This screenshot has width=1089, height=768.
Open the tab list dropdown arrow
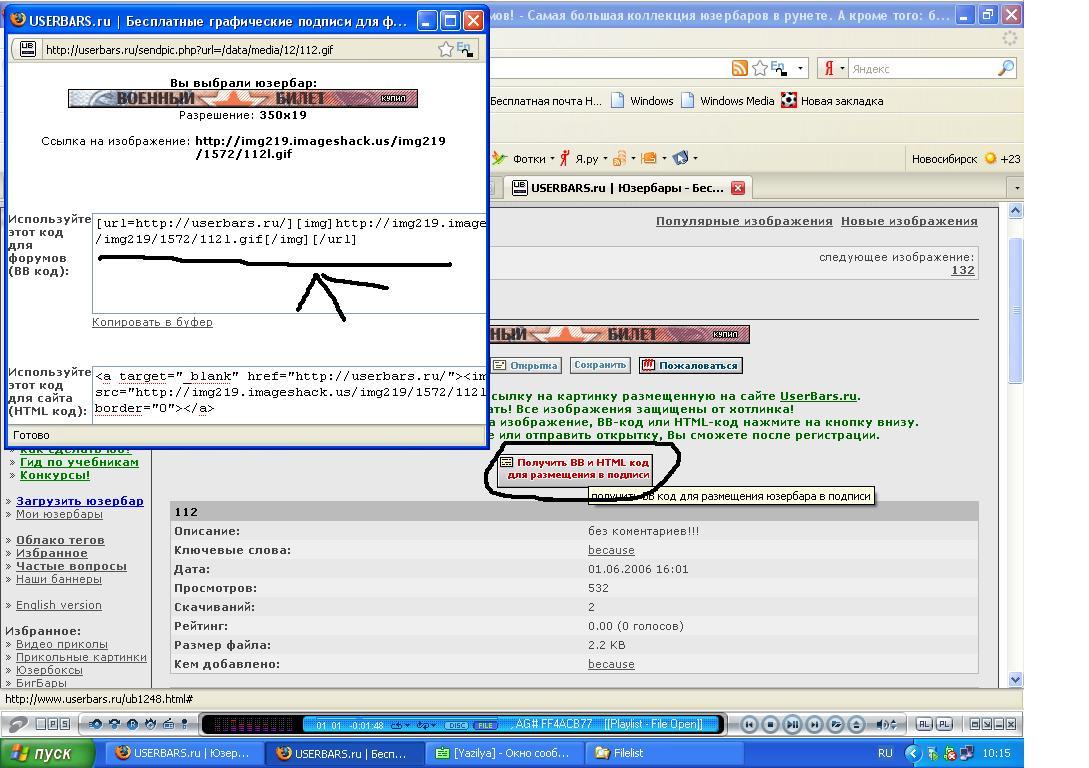coord(1017,187)
